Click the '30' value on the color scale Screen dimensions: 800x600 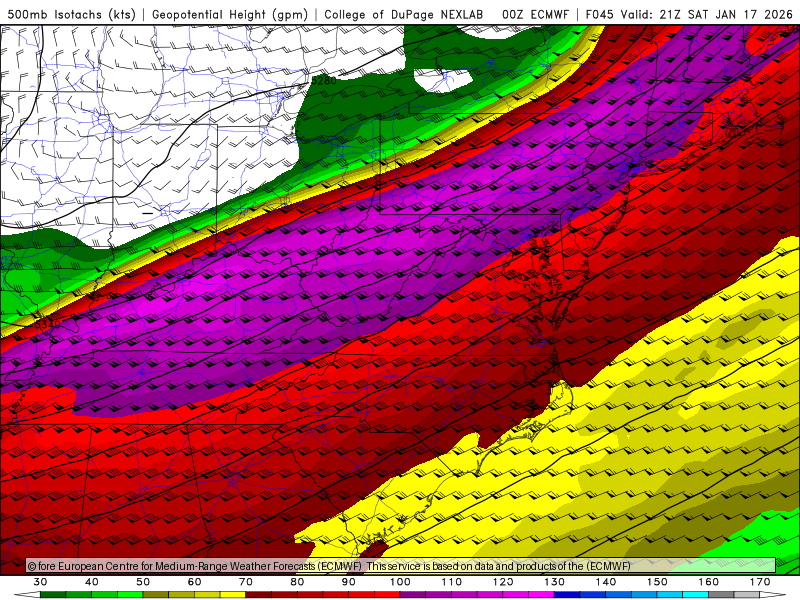pos(40,582)
